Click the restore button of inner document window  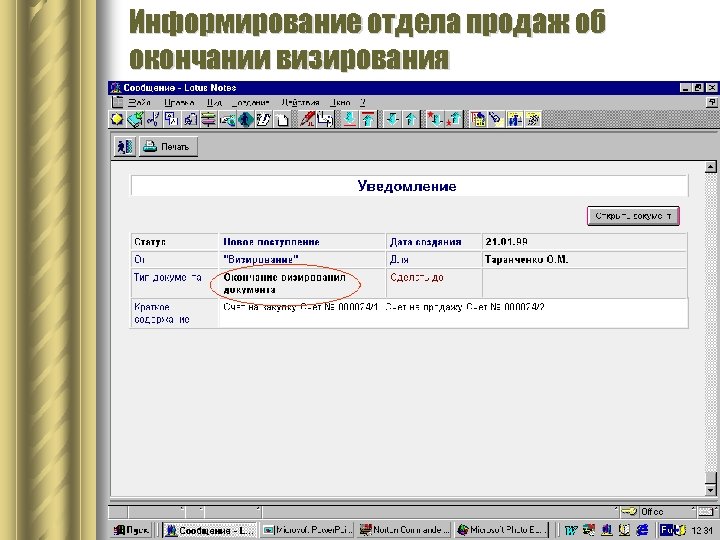pos(711,102)
